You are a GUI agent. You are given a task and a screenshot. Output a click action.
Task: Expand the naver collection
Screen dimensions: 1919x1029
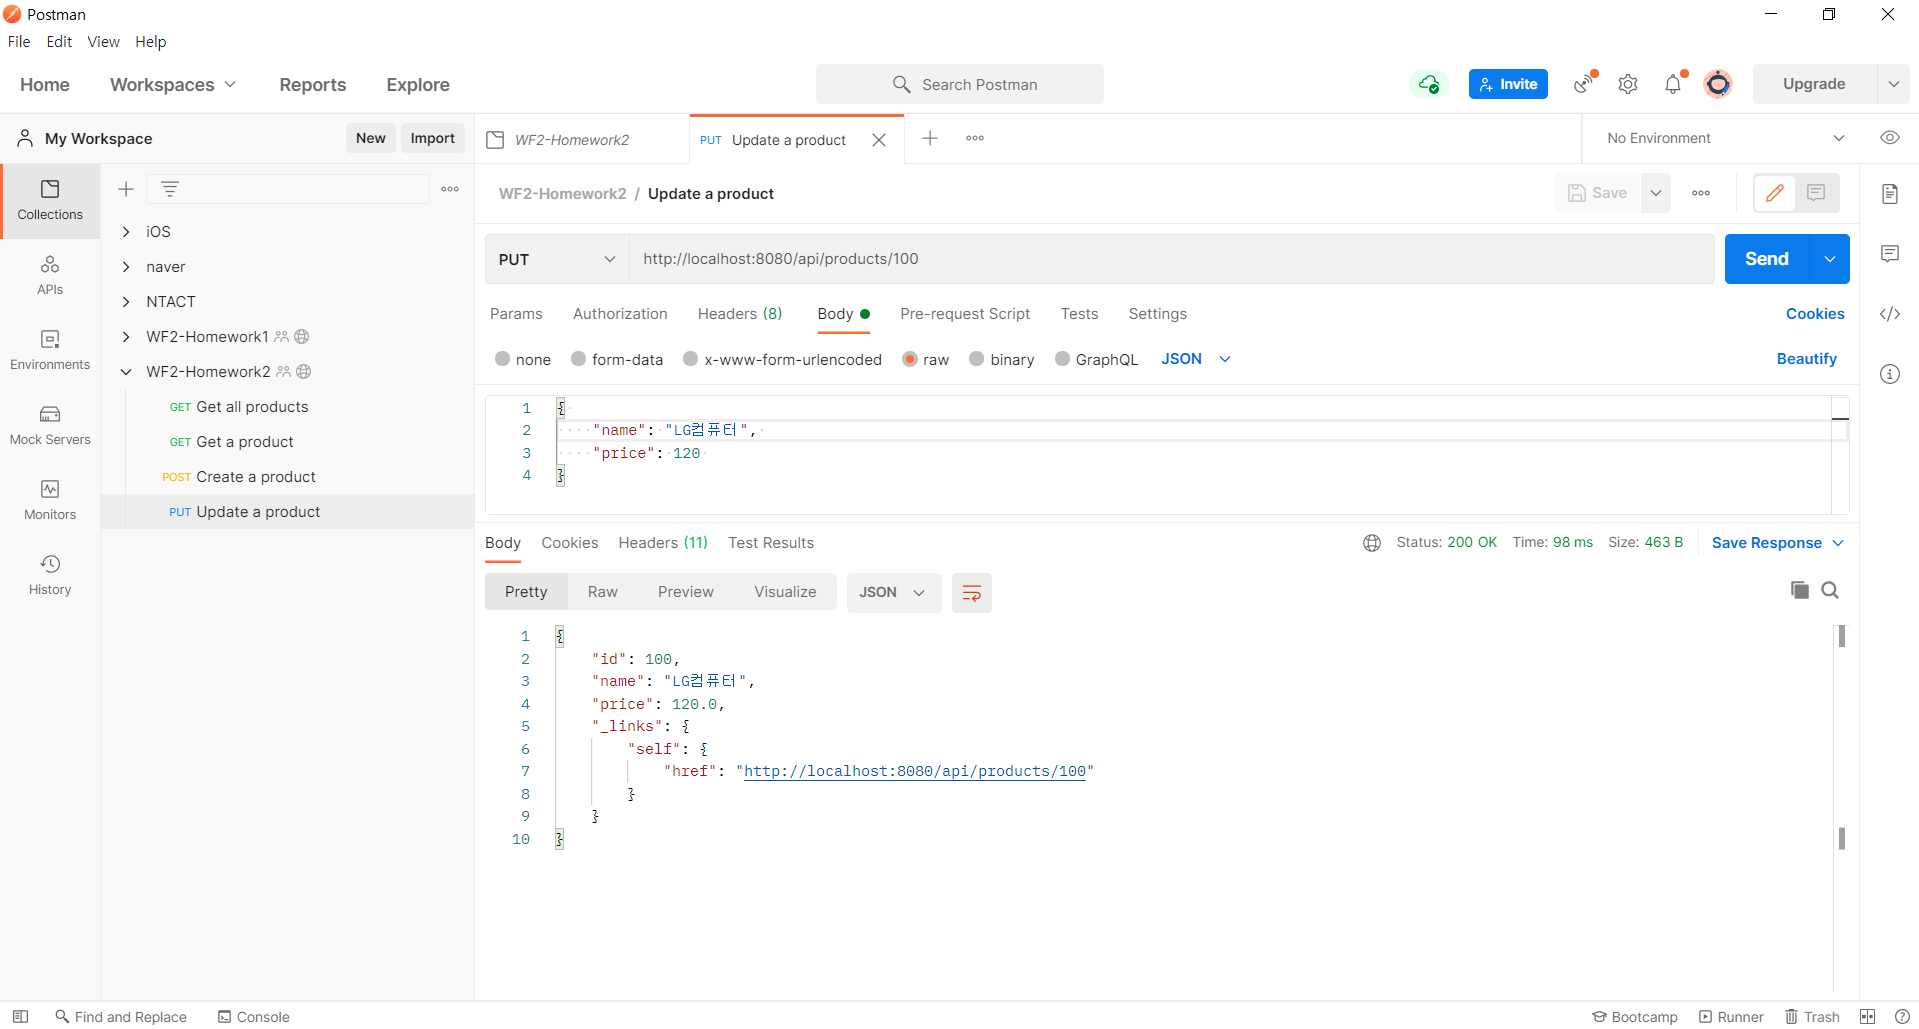(x=126, y=267)
